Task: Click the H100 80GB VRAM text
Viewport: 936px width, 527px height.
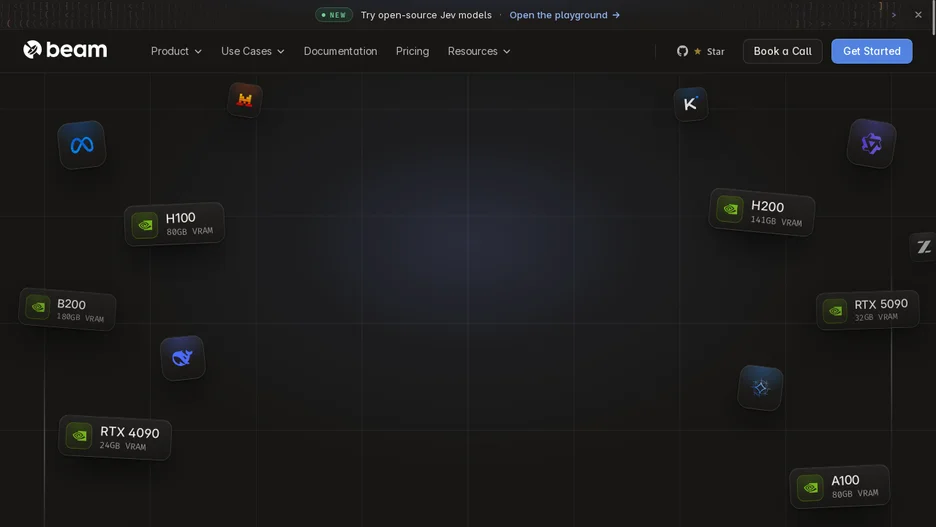Action: [x=189, y=224]
